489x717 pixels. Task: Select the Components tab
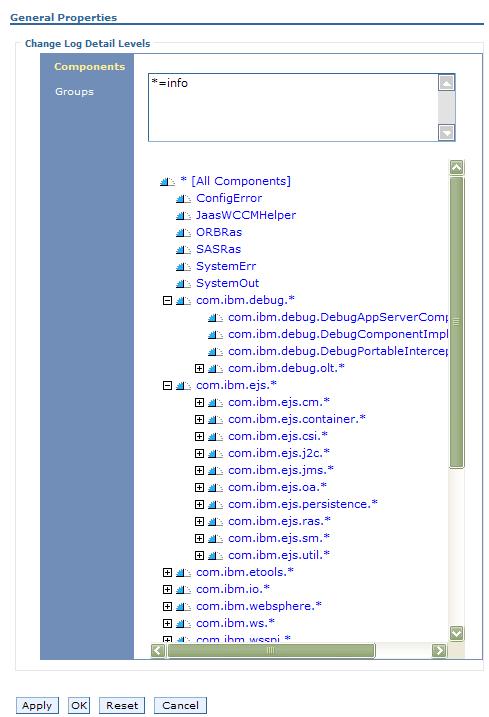tap(90, 66)
